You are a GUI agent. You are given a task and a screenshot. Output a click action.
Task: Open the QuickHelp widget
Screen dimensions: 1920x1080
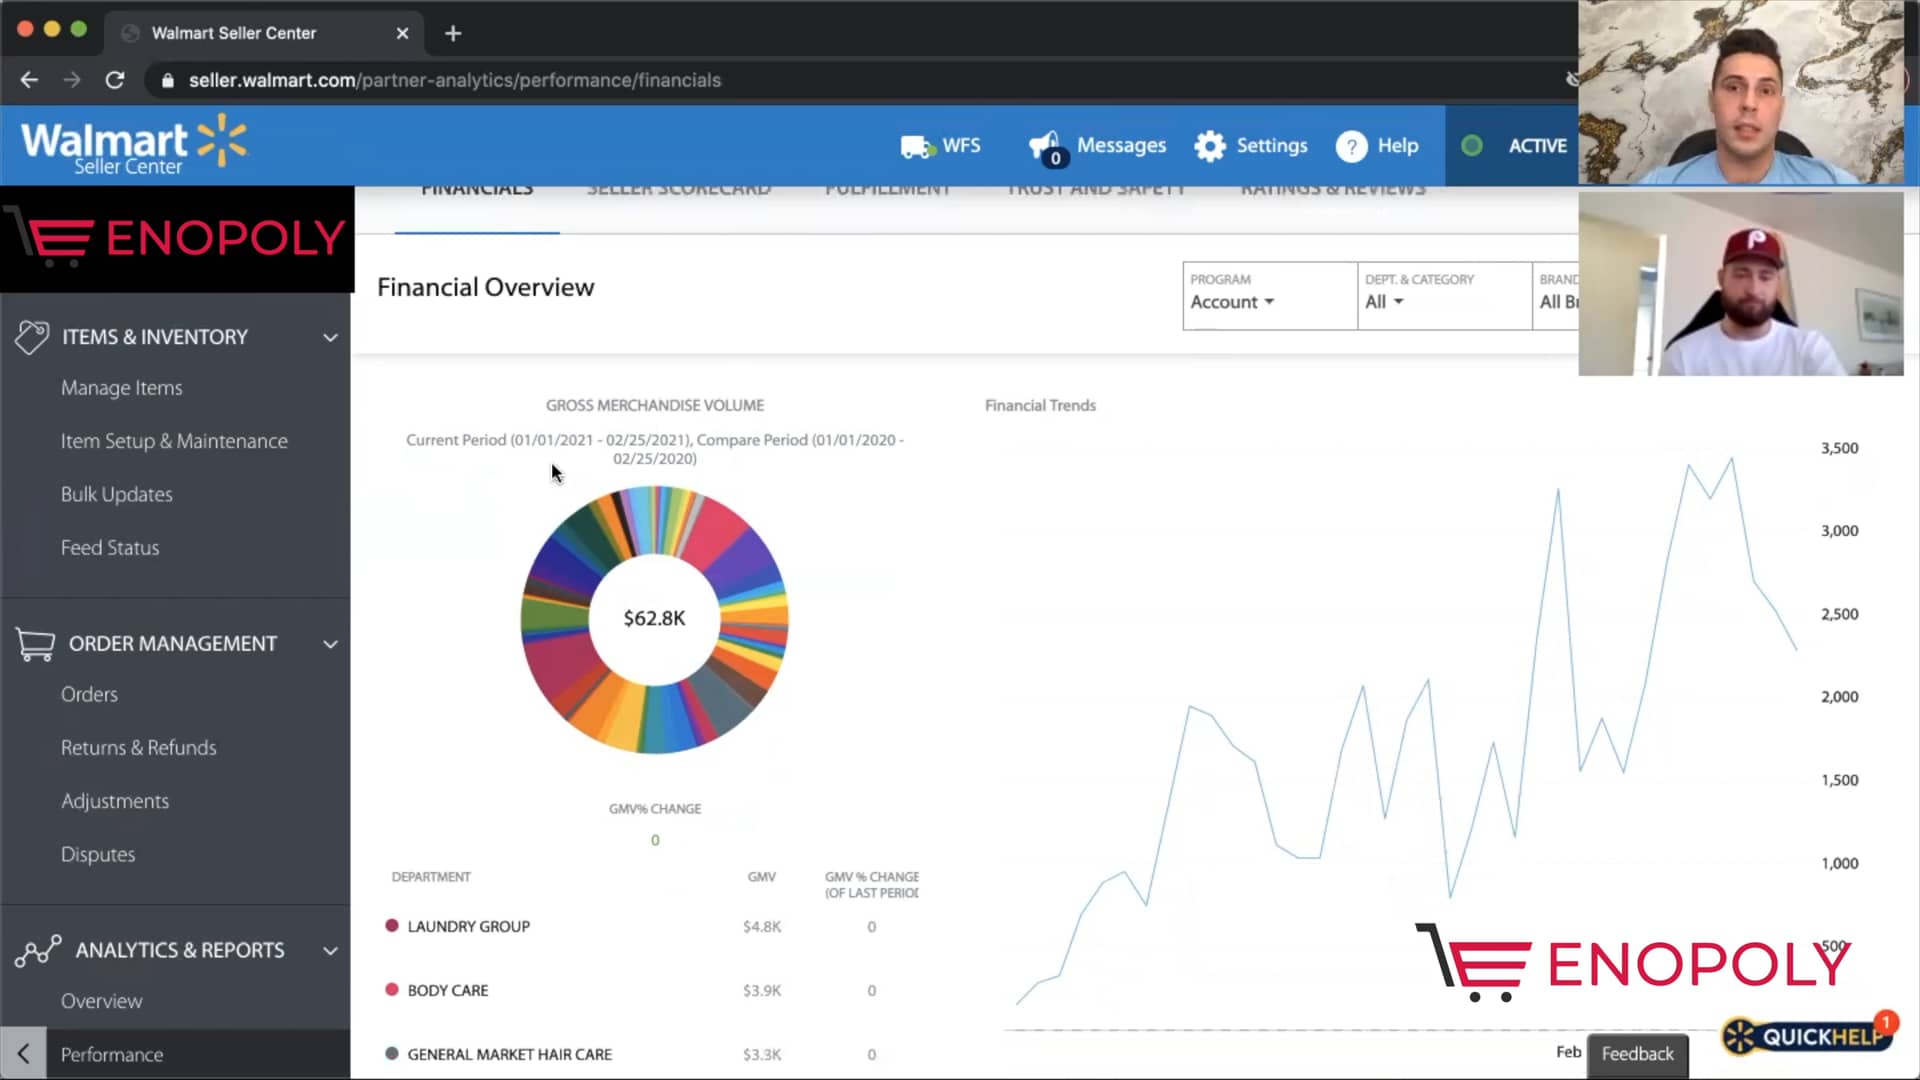(1805, 1037)
